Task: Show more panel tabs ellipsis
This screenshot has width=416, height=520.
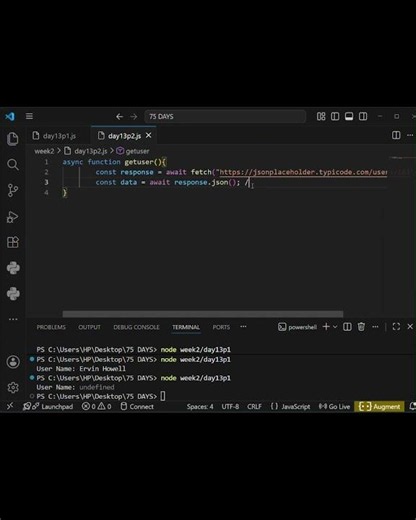Action: [x=243, y=327]
